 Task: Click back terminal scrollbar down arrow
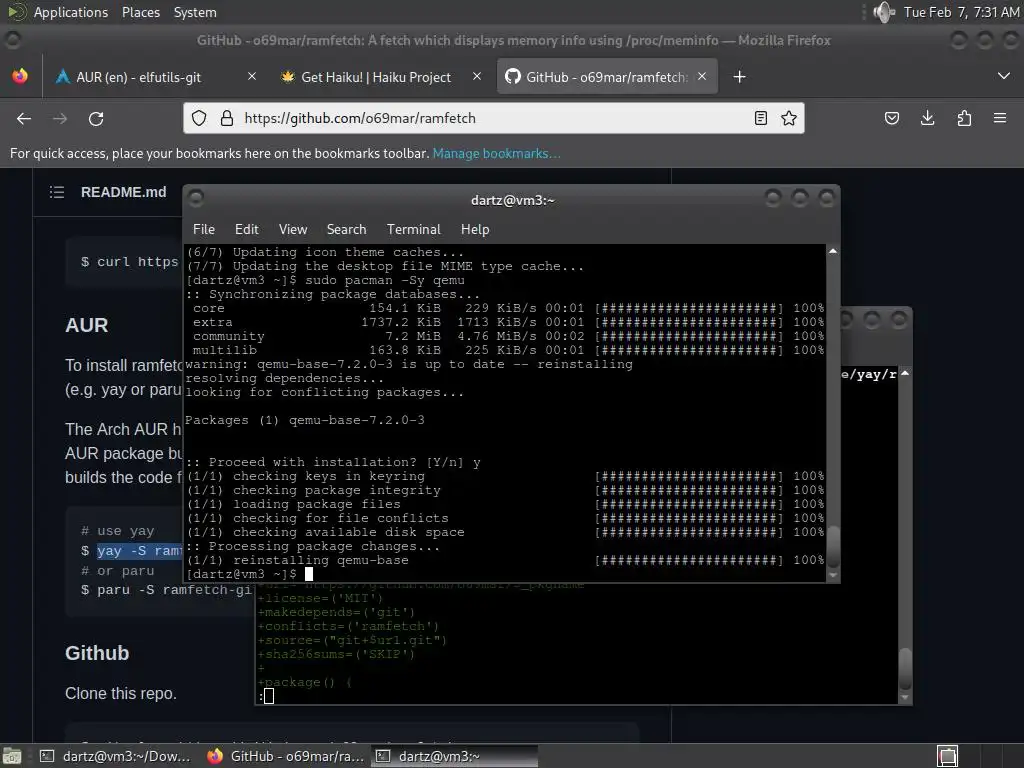coord(904,697)
